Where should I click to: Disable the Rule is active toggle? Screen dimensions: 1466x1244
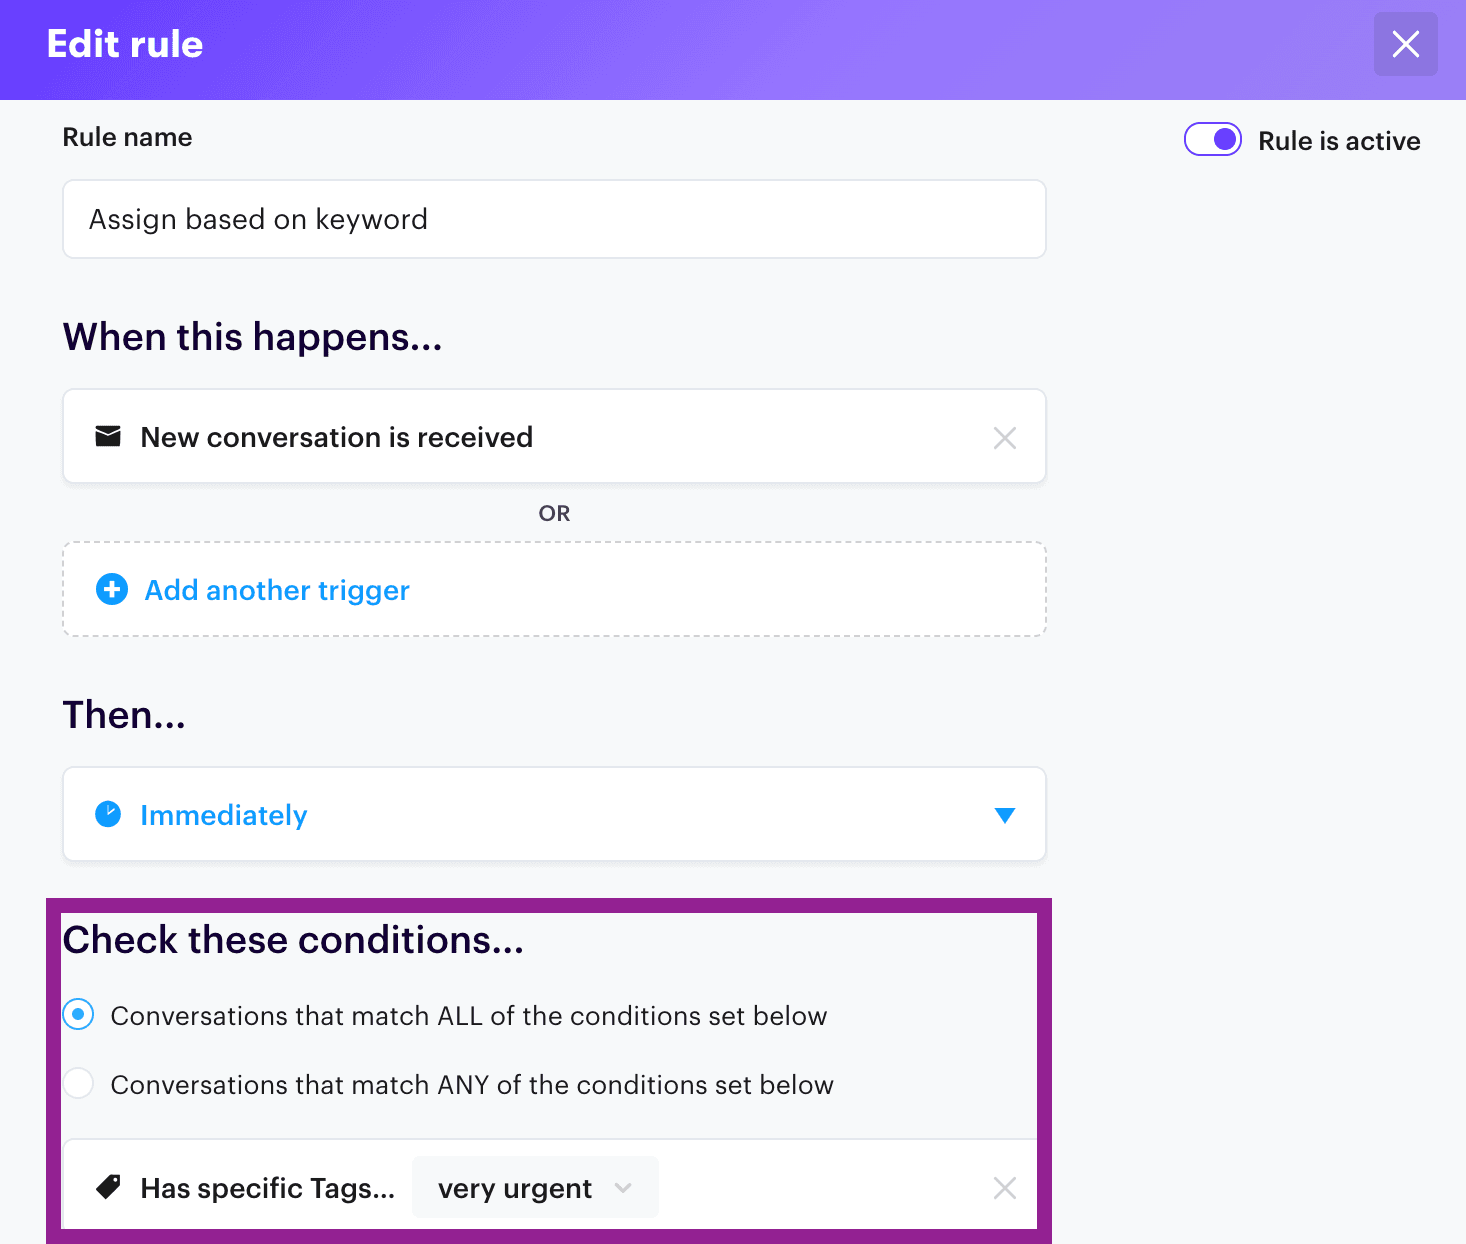click(1212, 139)
